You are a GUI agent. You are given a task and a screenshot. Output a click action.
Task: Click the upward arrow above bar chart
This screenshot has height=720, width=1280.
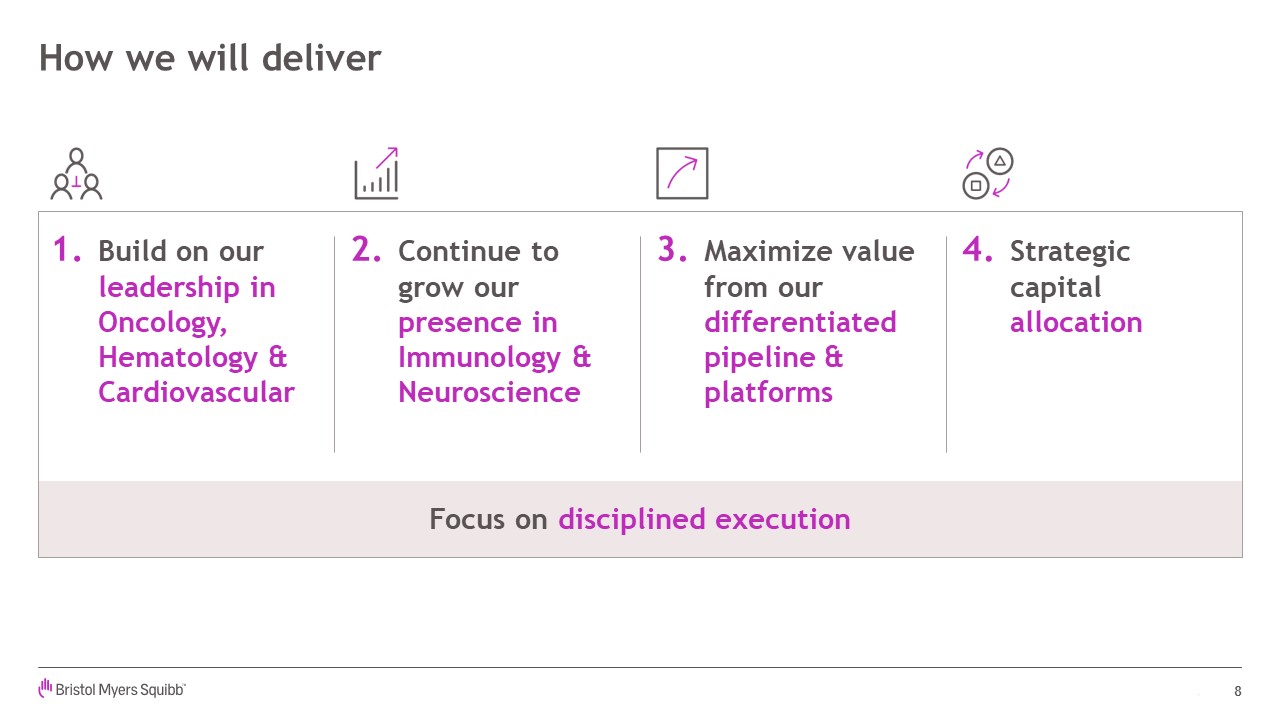coord(386,157)
